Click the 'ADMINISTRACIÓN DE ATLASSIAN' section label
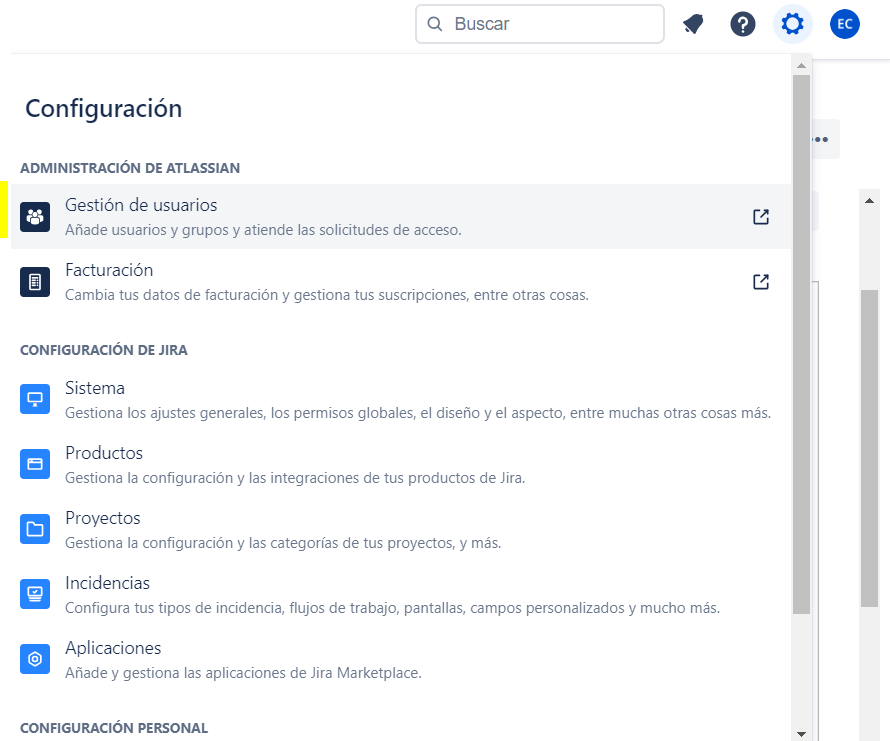This screenshot has width=890, height=741. pos(130,168)
